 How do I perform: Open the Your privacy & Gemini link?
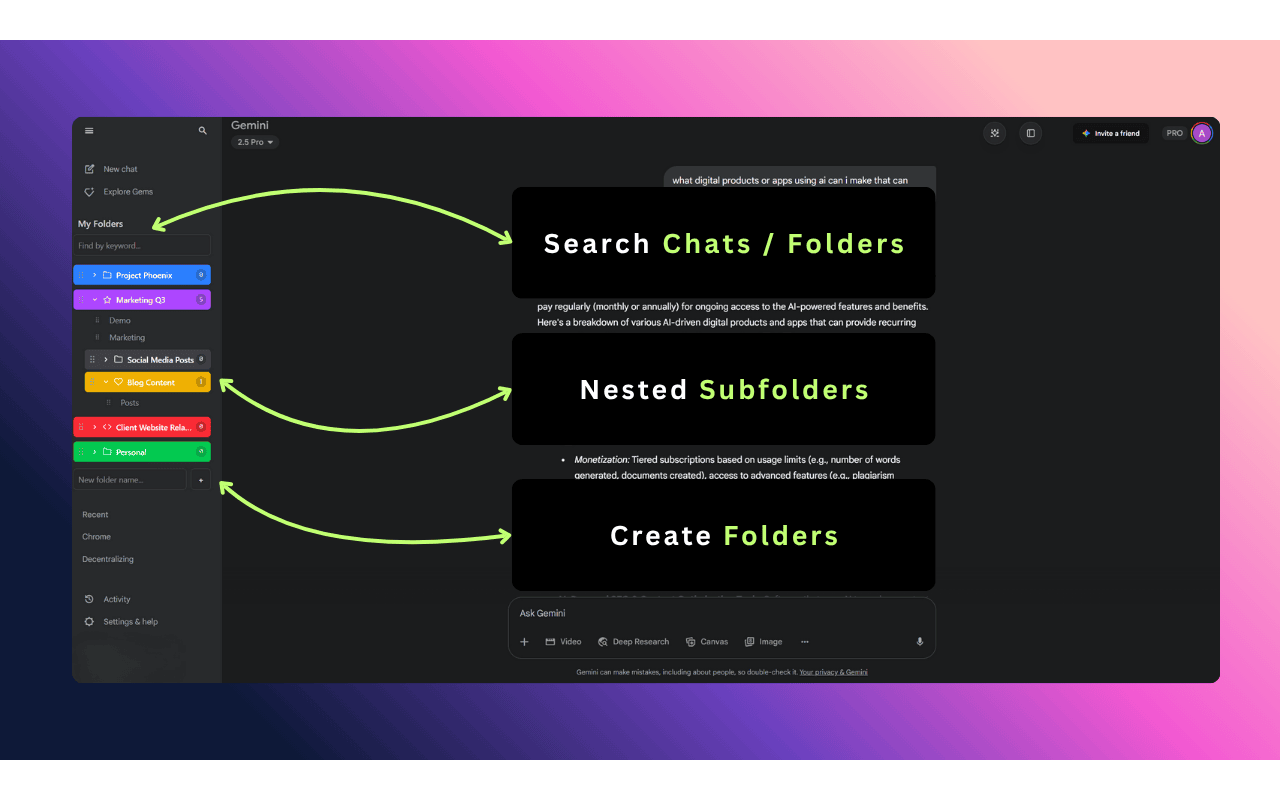click(x=833, y=671)
